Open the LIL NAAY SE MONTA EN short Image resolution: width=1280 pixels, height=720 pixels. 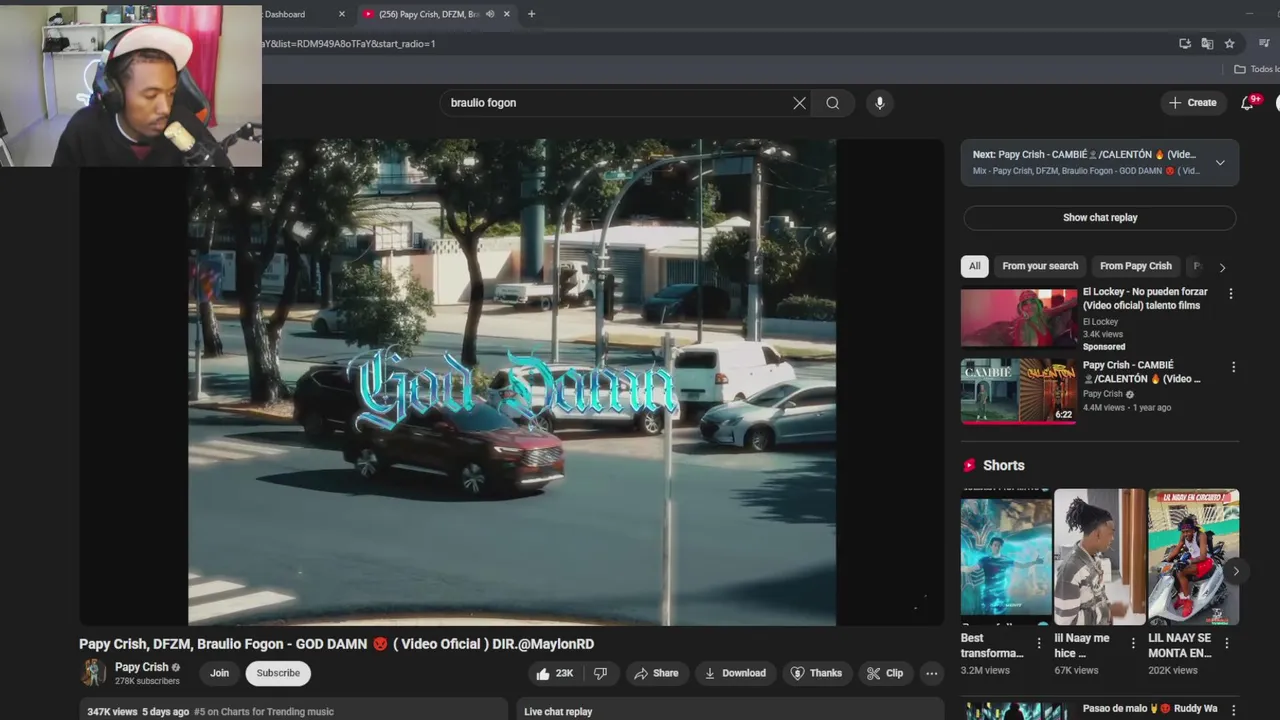1194,557
